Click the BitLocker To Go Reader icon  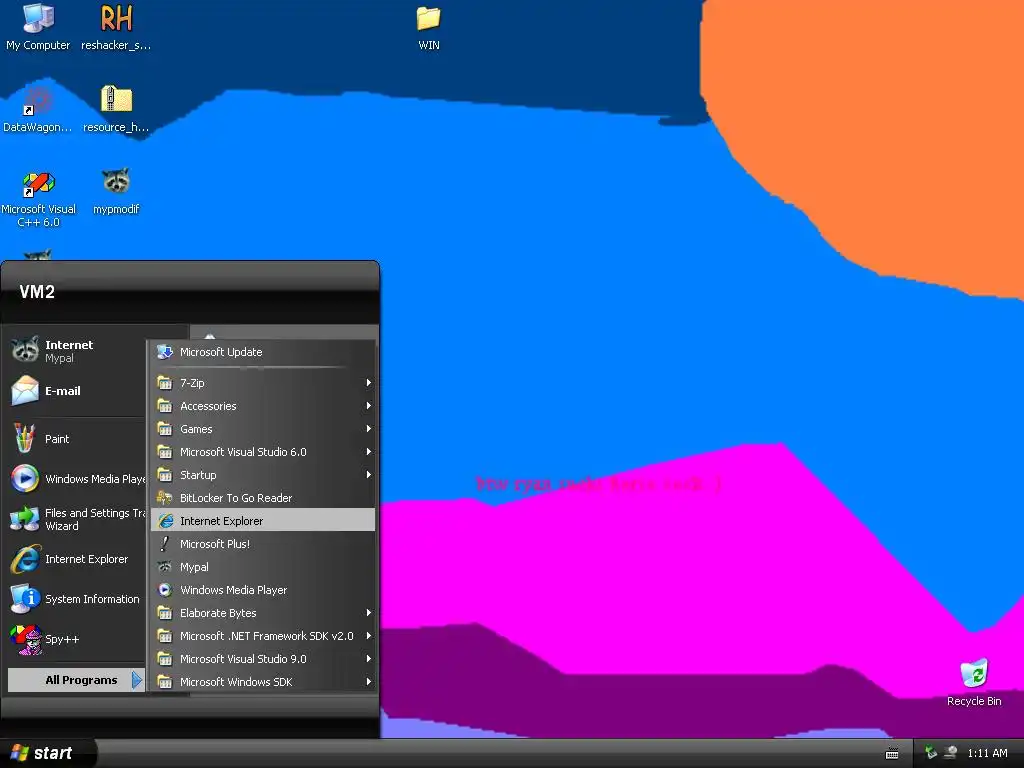click(165, 498)
